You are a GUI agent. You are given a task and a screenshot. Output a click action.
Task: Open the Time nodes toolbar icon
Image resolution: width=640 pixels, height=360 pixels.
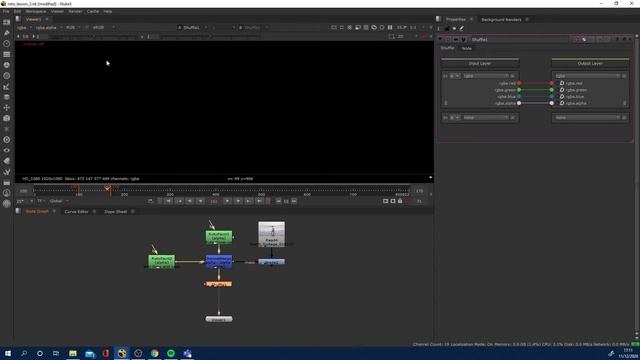7,43
